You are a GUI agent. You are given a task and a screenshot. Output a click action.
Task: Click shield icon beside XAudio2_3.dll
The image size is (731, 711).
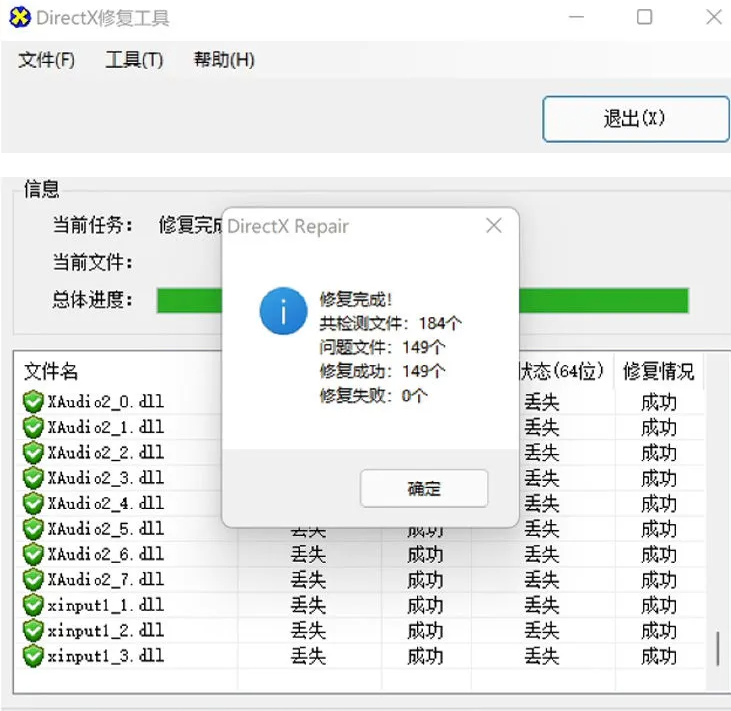tap(33, 478)
